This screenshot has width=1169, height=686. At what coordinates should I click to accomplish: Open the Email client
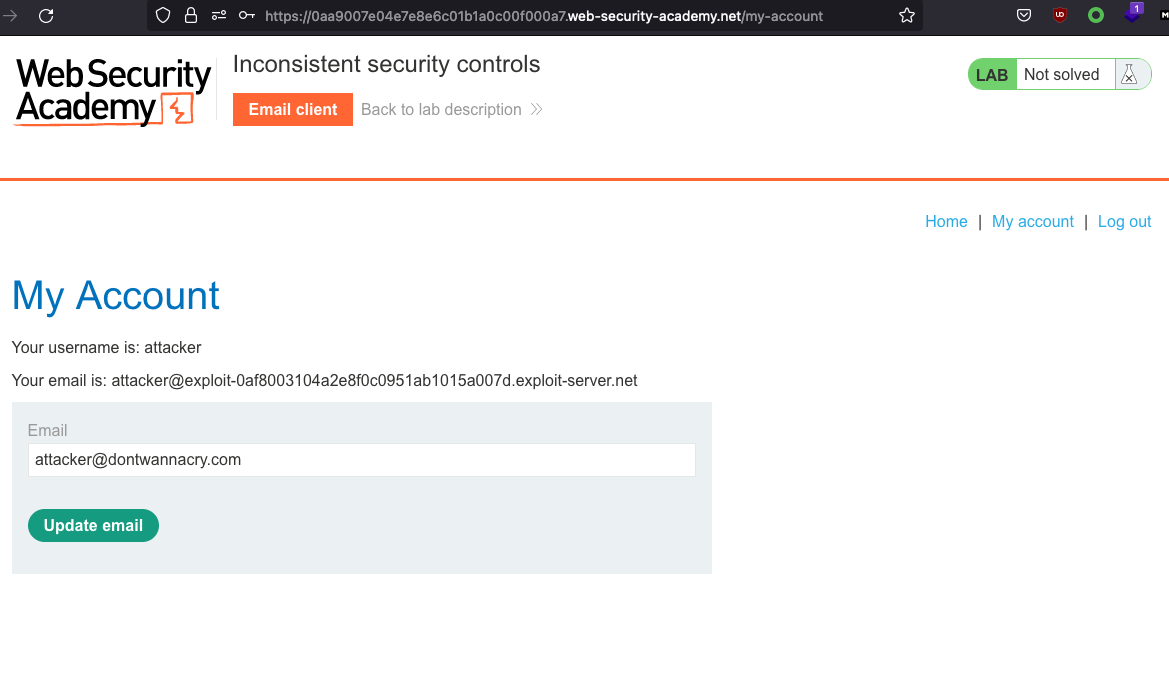coord(293,110)
